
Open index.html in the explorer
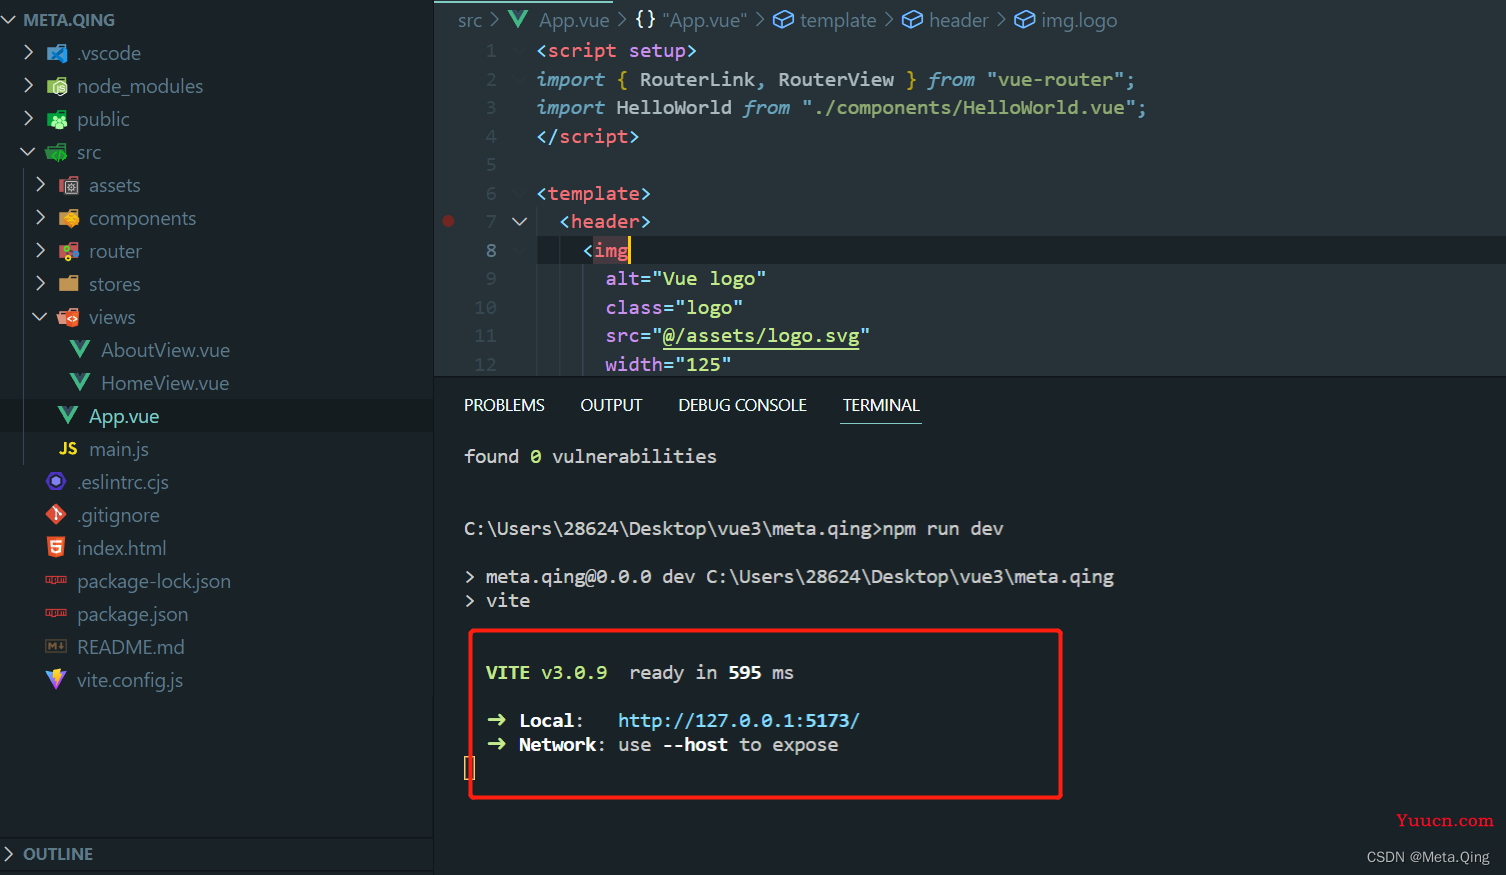pyautogui.click(x=122, y=548)
